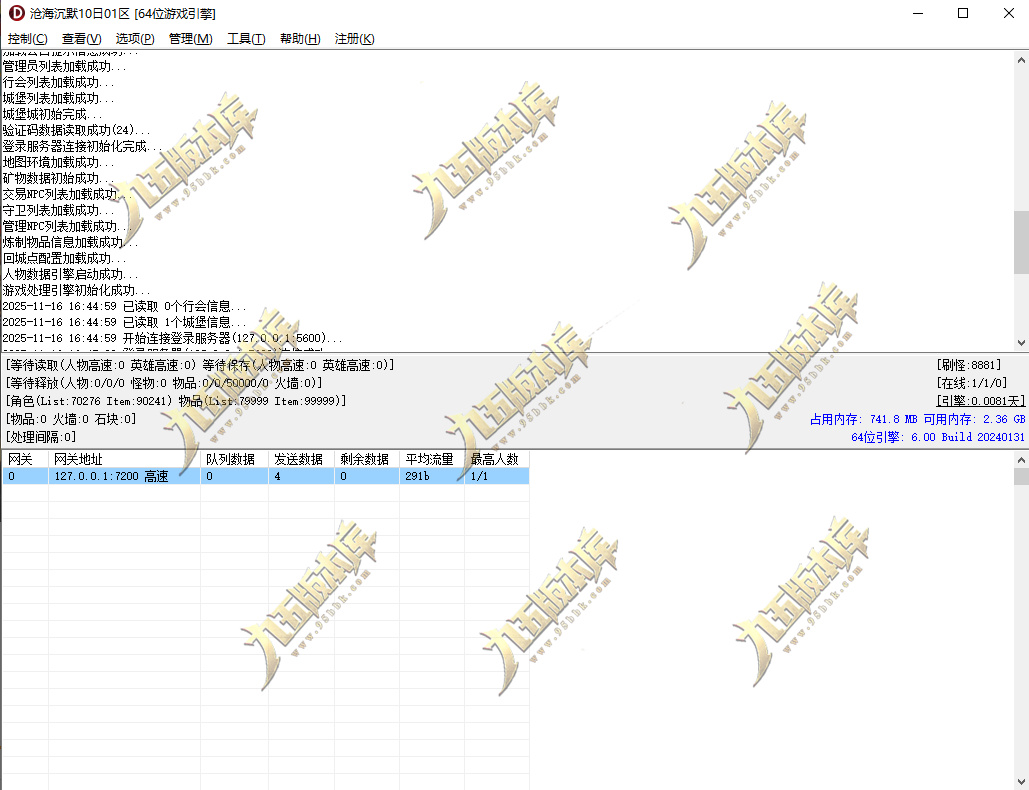Click the [在线:1/1/0] status text
The image size is (1029, 790).
[x=971, y=383]
